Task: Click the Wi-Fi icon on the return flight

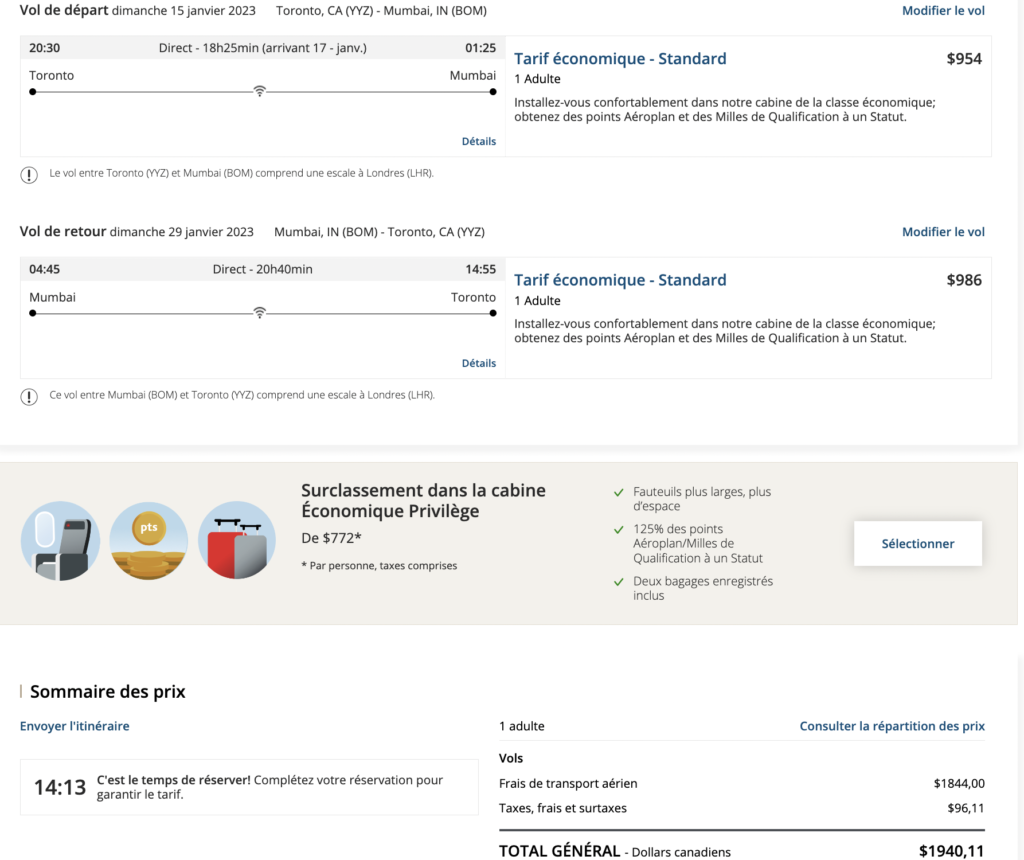Action: tap(260, 313)
